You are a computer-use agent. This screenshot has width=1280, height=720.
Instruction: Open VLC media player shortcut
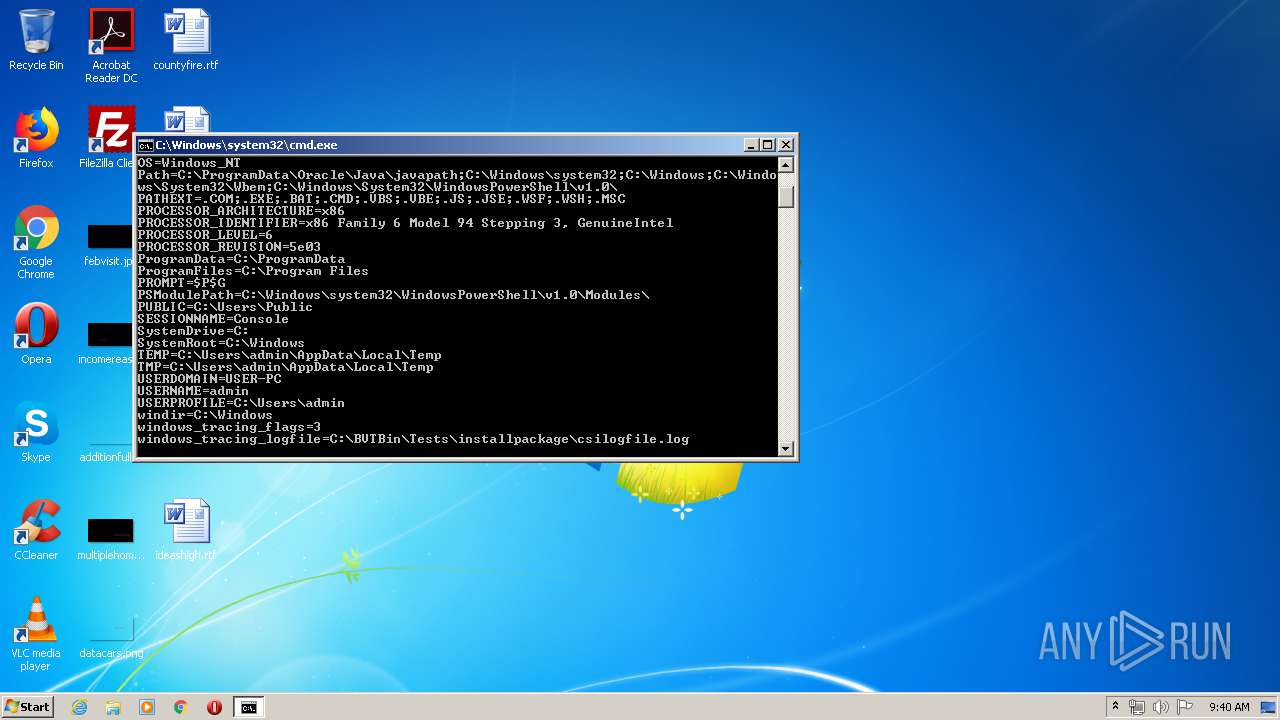click(x=36, y=634)
